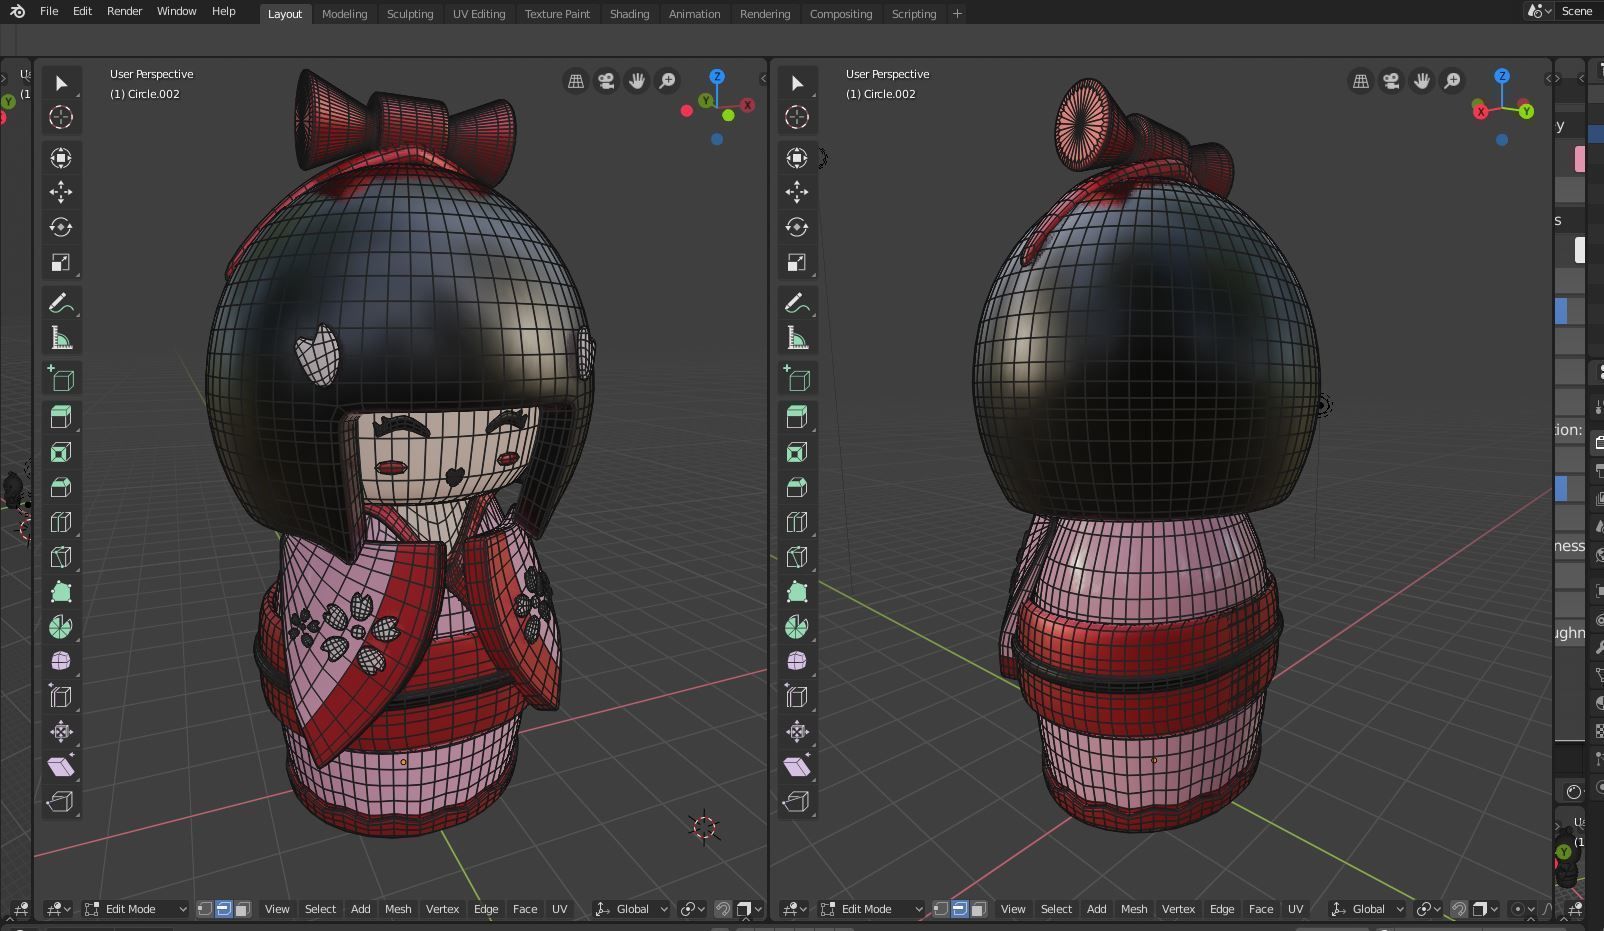The image size is (1604, 931).
Task: Select the Rotate tool in left viewport
Action: point(61,227)
